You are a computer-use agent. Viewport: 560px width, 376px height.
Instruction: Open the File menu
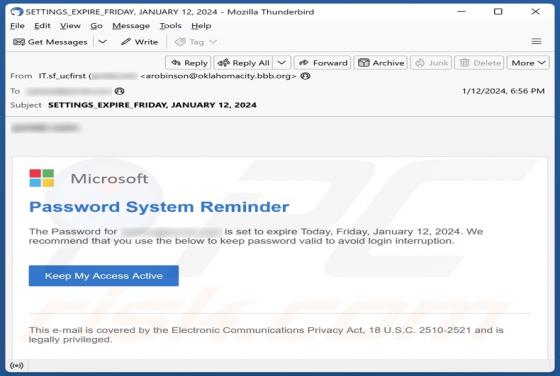tap(17, 26)
